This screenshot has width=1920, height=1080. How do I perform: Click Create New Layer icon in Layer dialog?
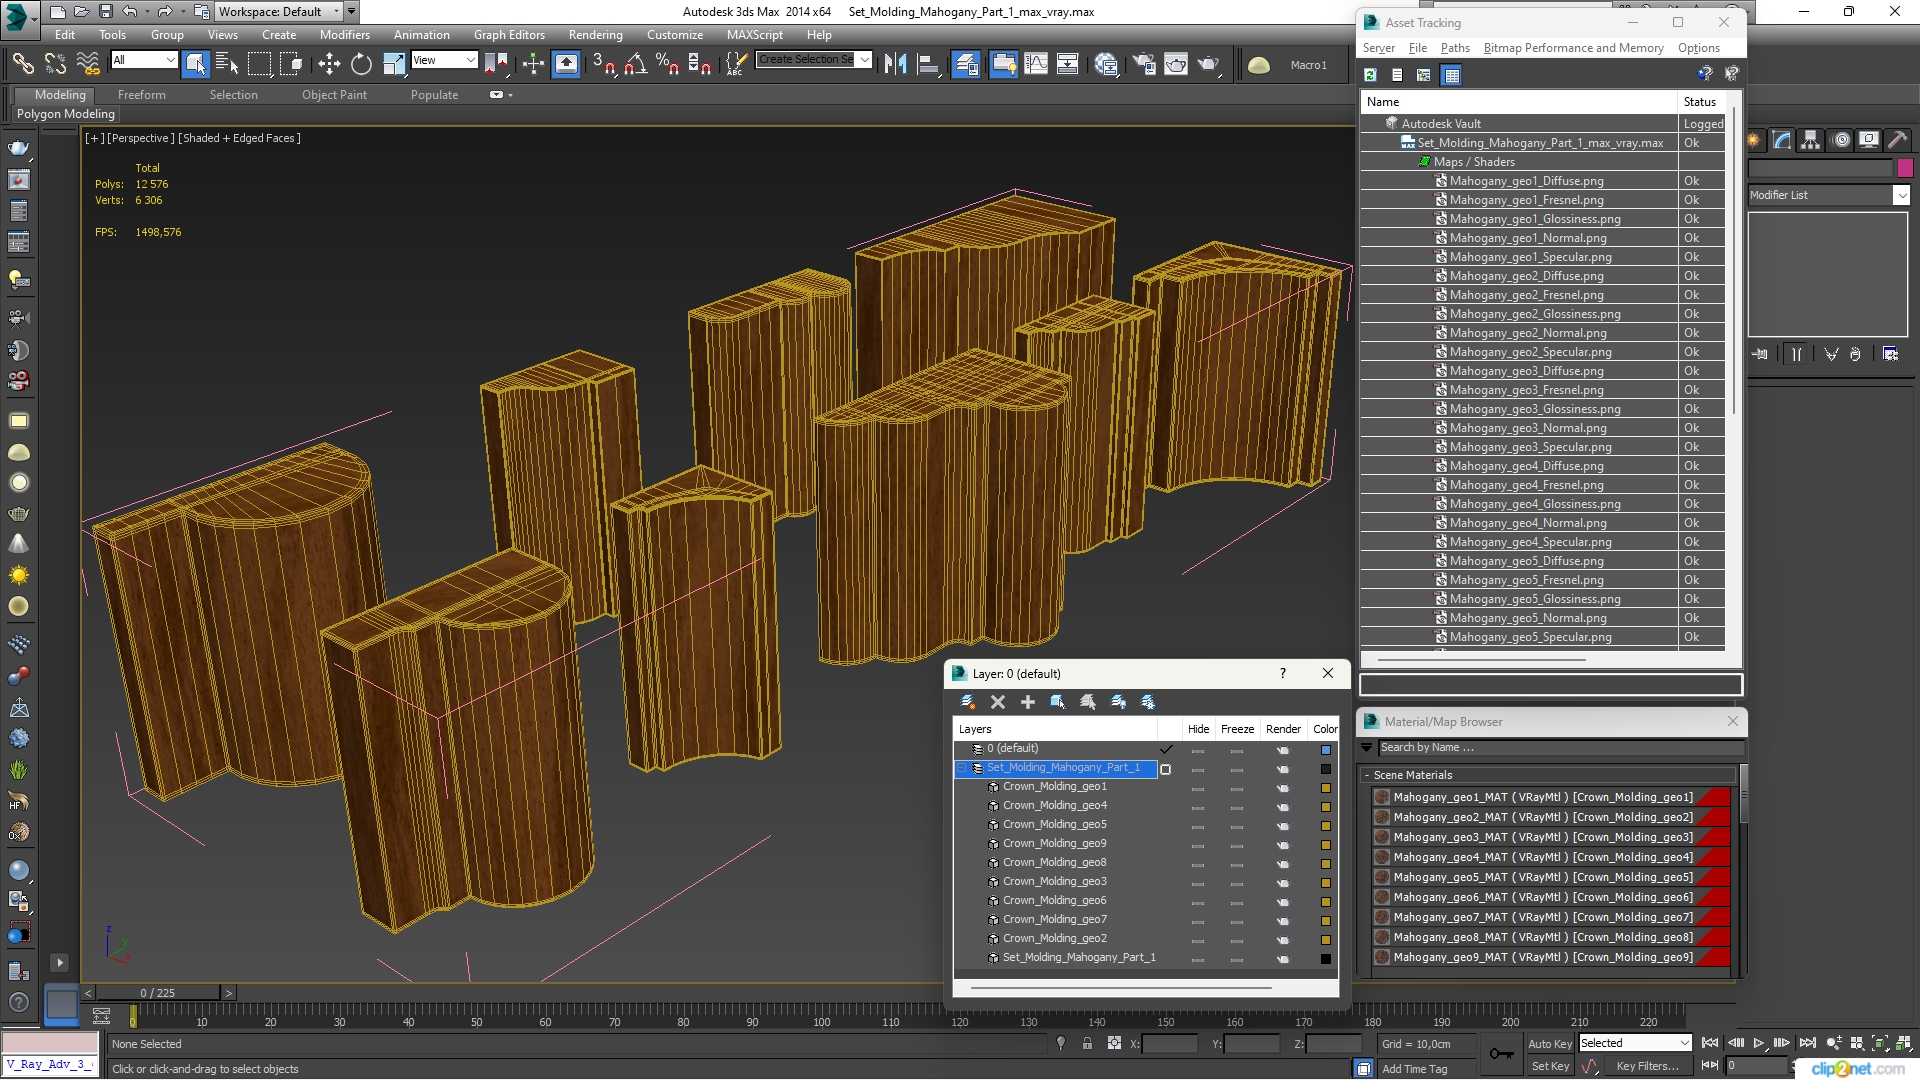pos(967,702)
